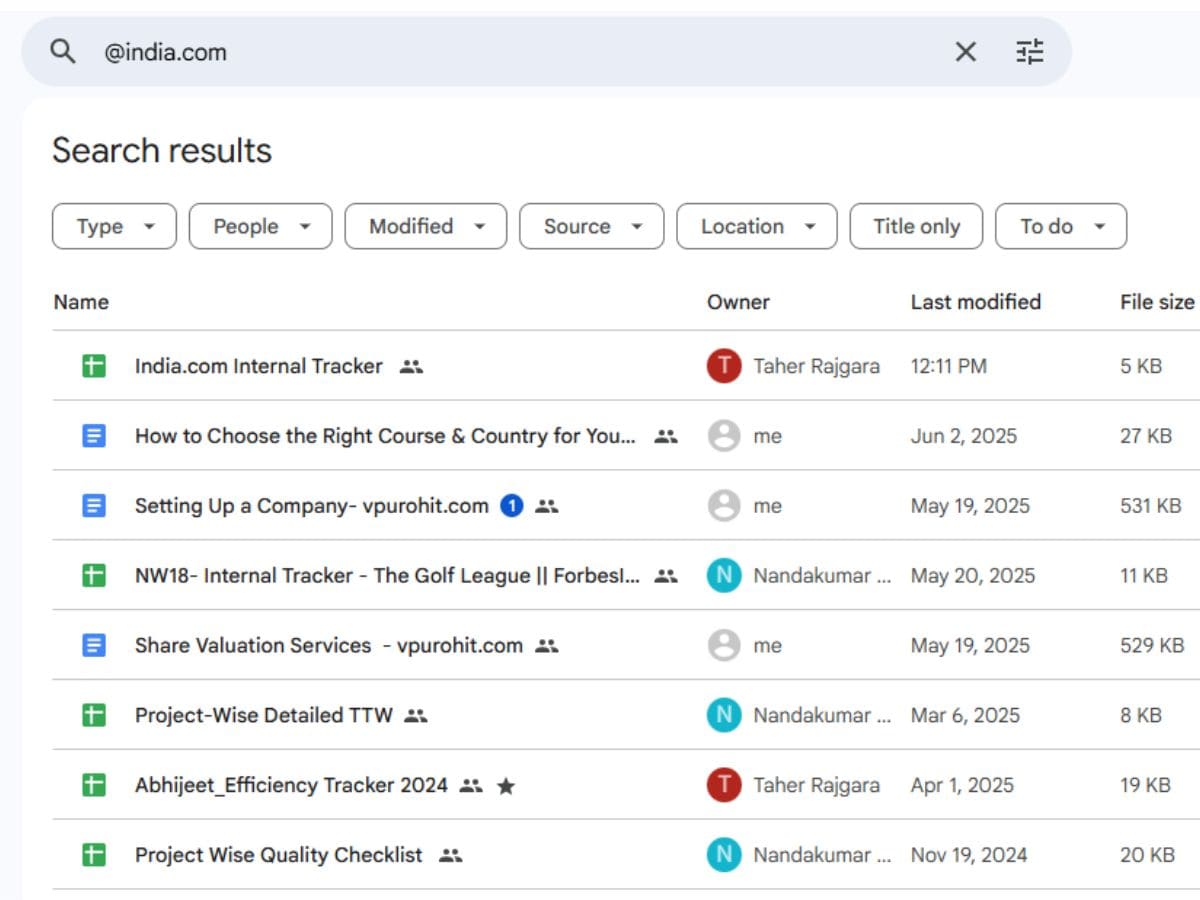This screenshot has width=1200, height=900.
Task: Click the Search results heading
Action: click(162, 151)
